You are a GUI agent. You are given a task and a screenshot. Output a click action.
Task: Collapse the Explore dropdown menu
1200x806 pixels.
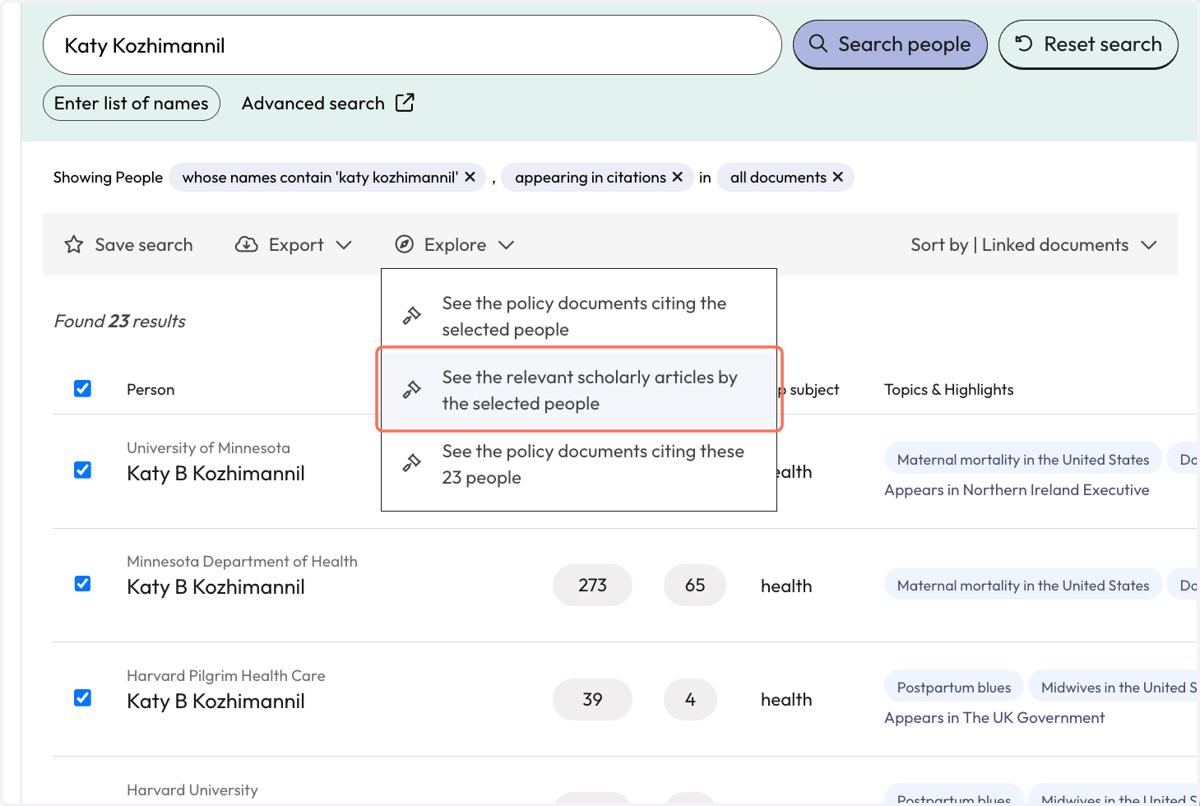click(x=455, y=245)
